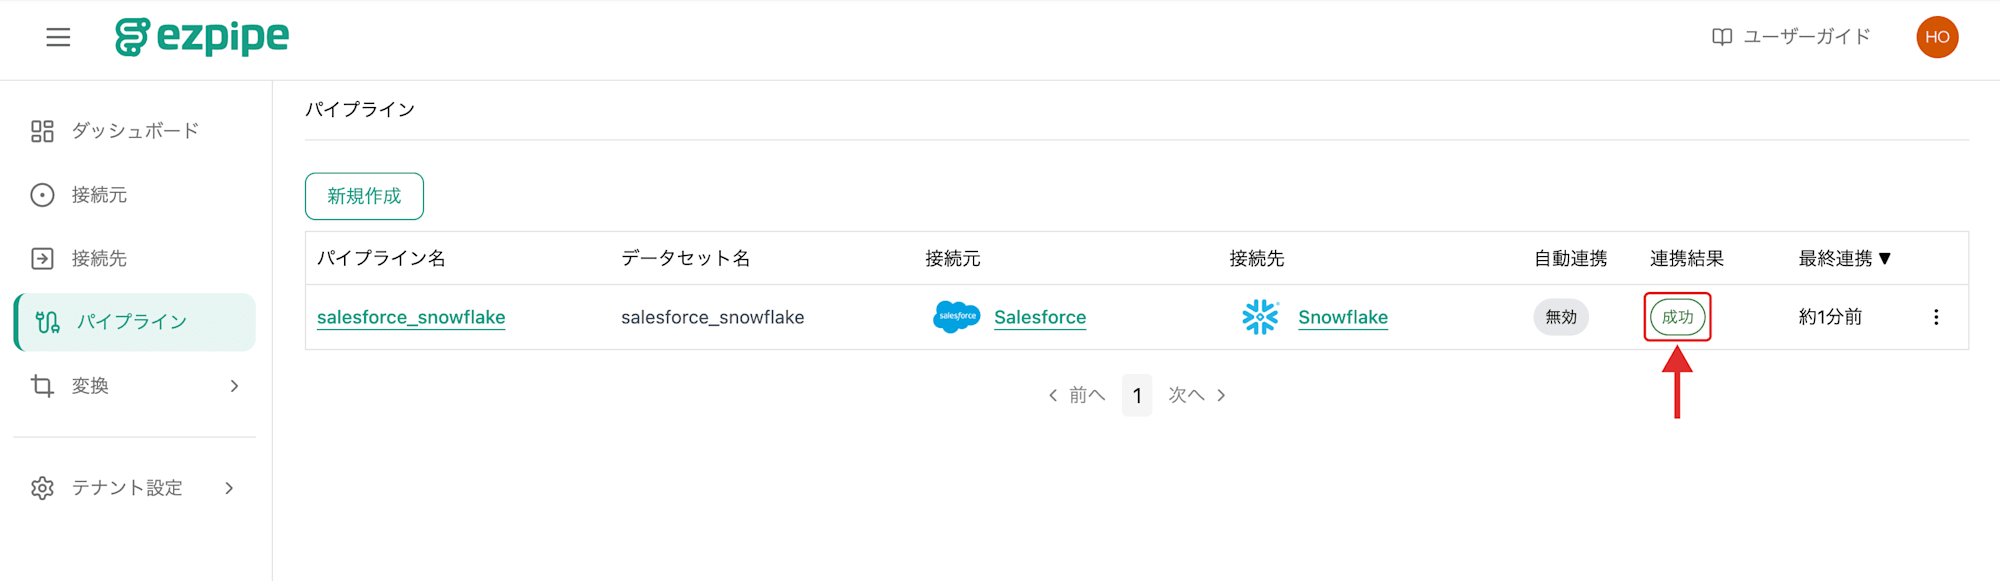Select パイプライン sidebar item
This screenshot has width=2000, height=581.
pos(135,322)
